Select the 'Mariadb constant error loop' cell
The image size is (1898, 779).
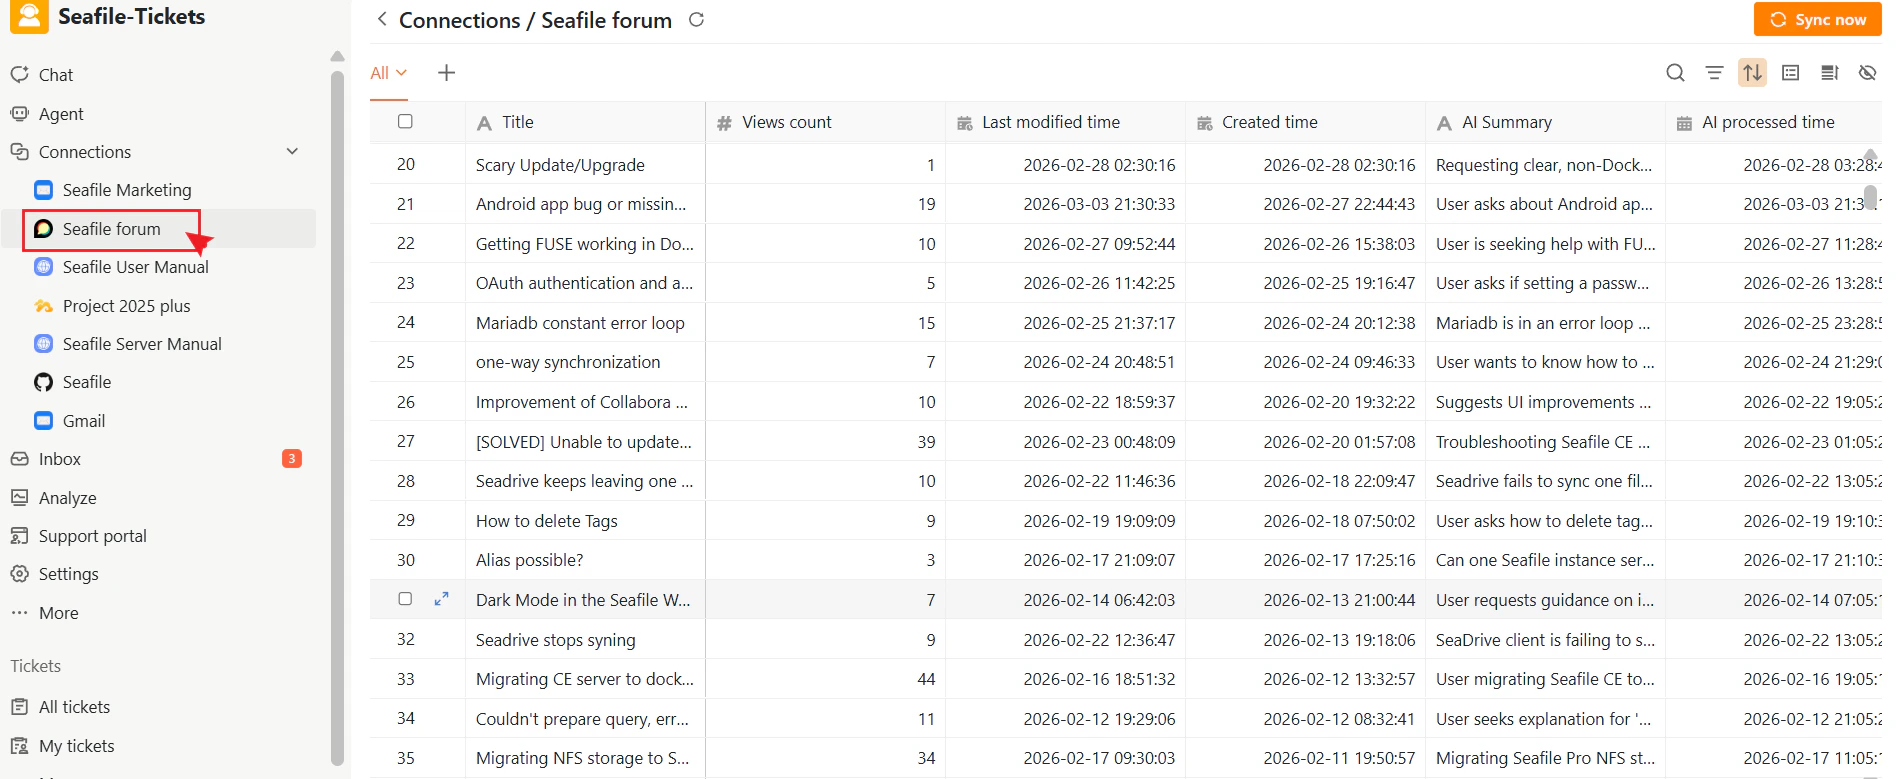tap(585, 323)
